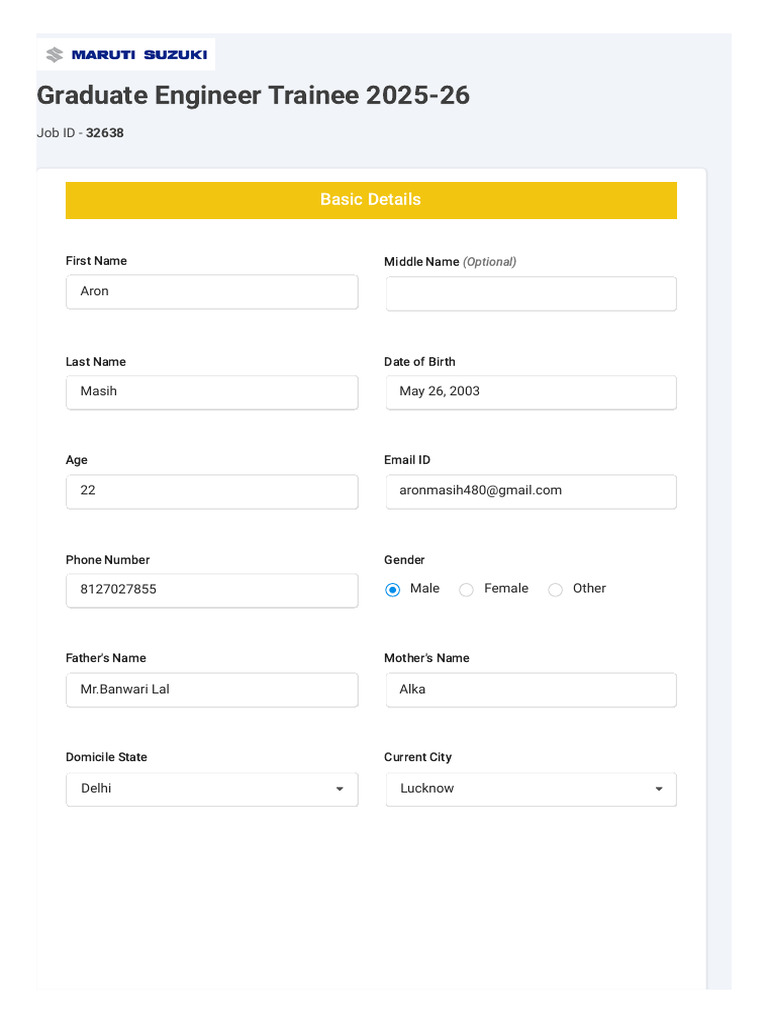Focus the empty Middle Name field
768x1024 pixels.
[531, 294]
